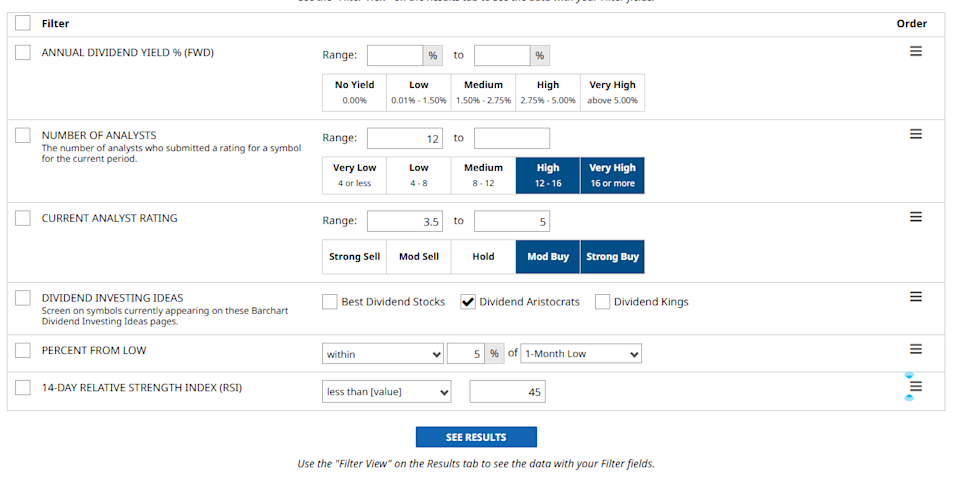This screenshot has height=478, width=959.
Task: Click reorder handle for Current Analyst Rating row
Action: (915, 217)
